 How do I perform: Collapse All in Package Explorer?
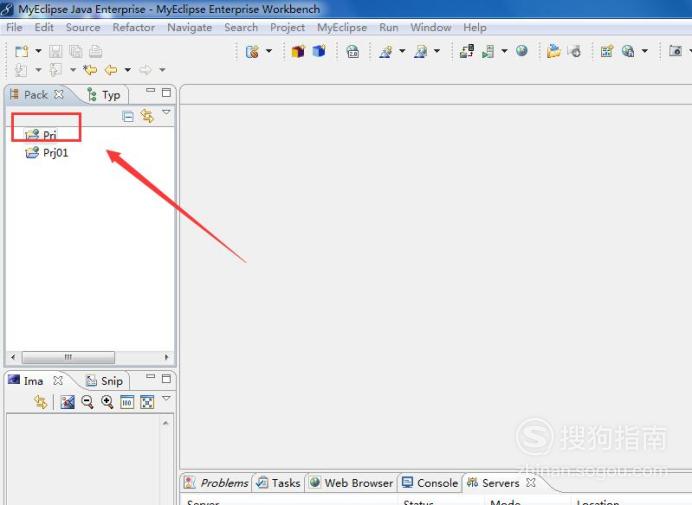(x=128, y=117)
